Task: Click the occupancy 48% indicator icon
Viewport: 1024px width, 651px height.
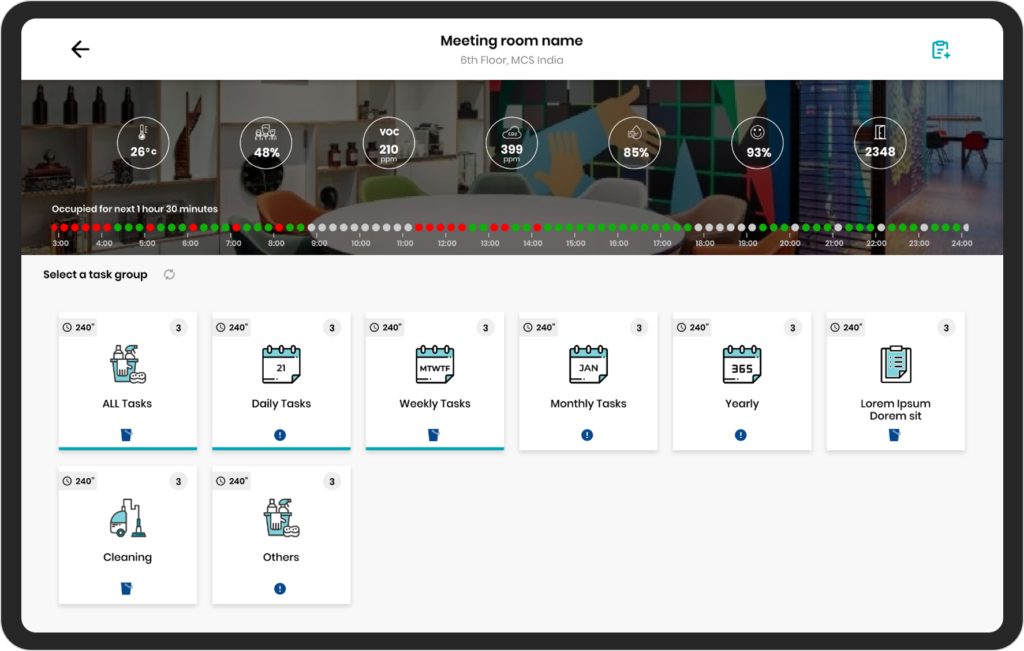Action: [x=265, y=142]
